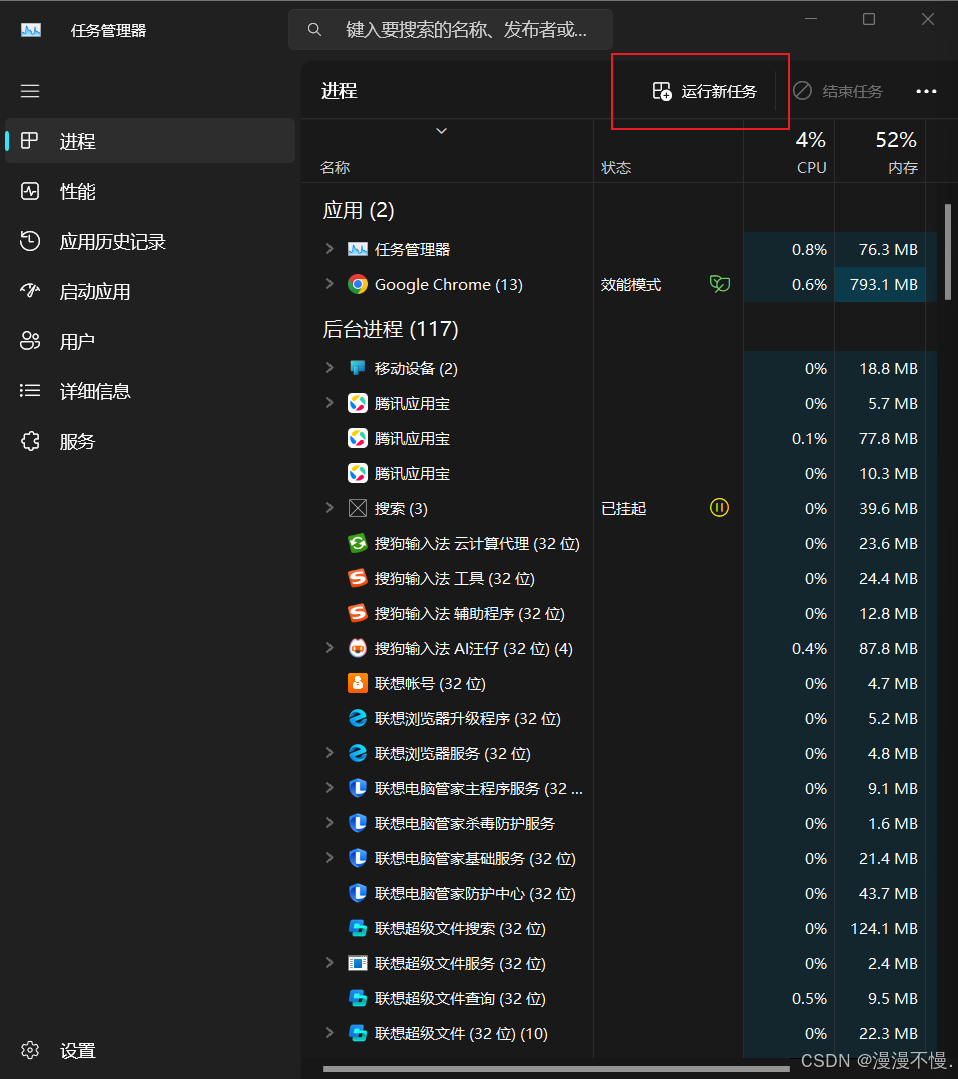Sort by the 状态 column header
The height and width of the screenshot is (1079, 958).
(668, 151)
